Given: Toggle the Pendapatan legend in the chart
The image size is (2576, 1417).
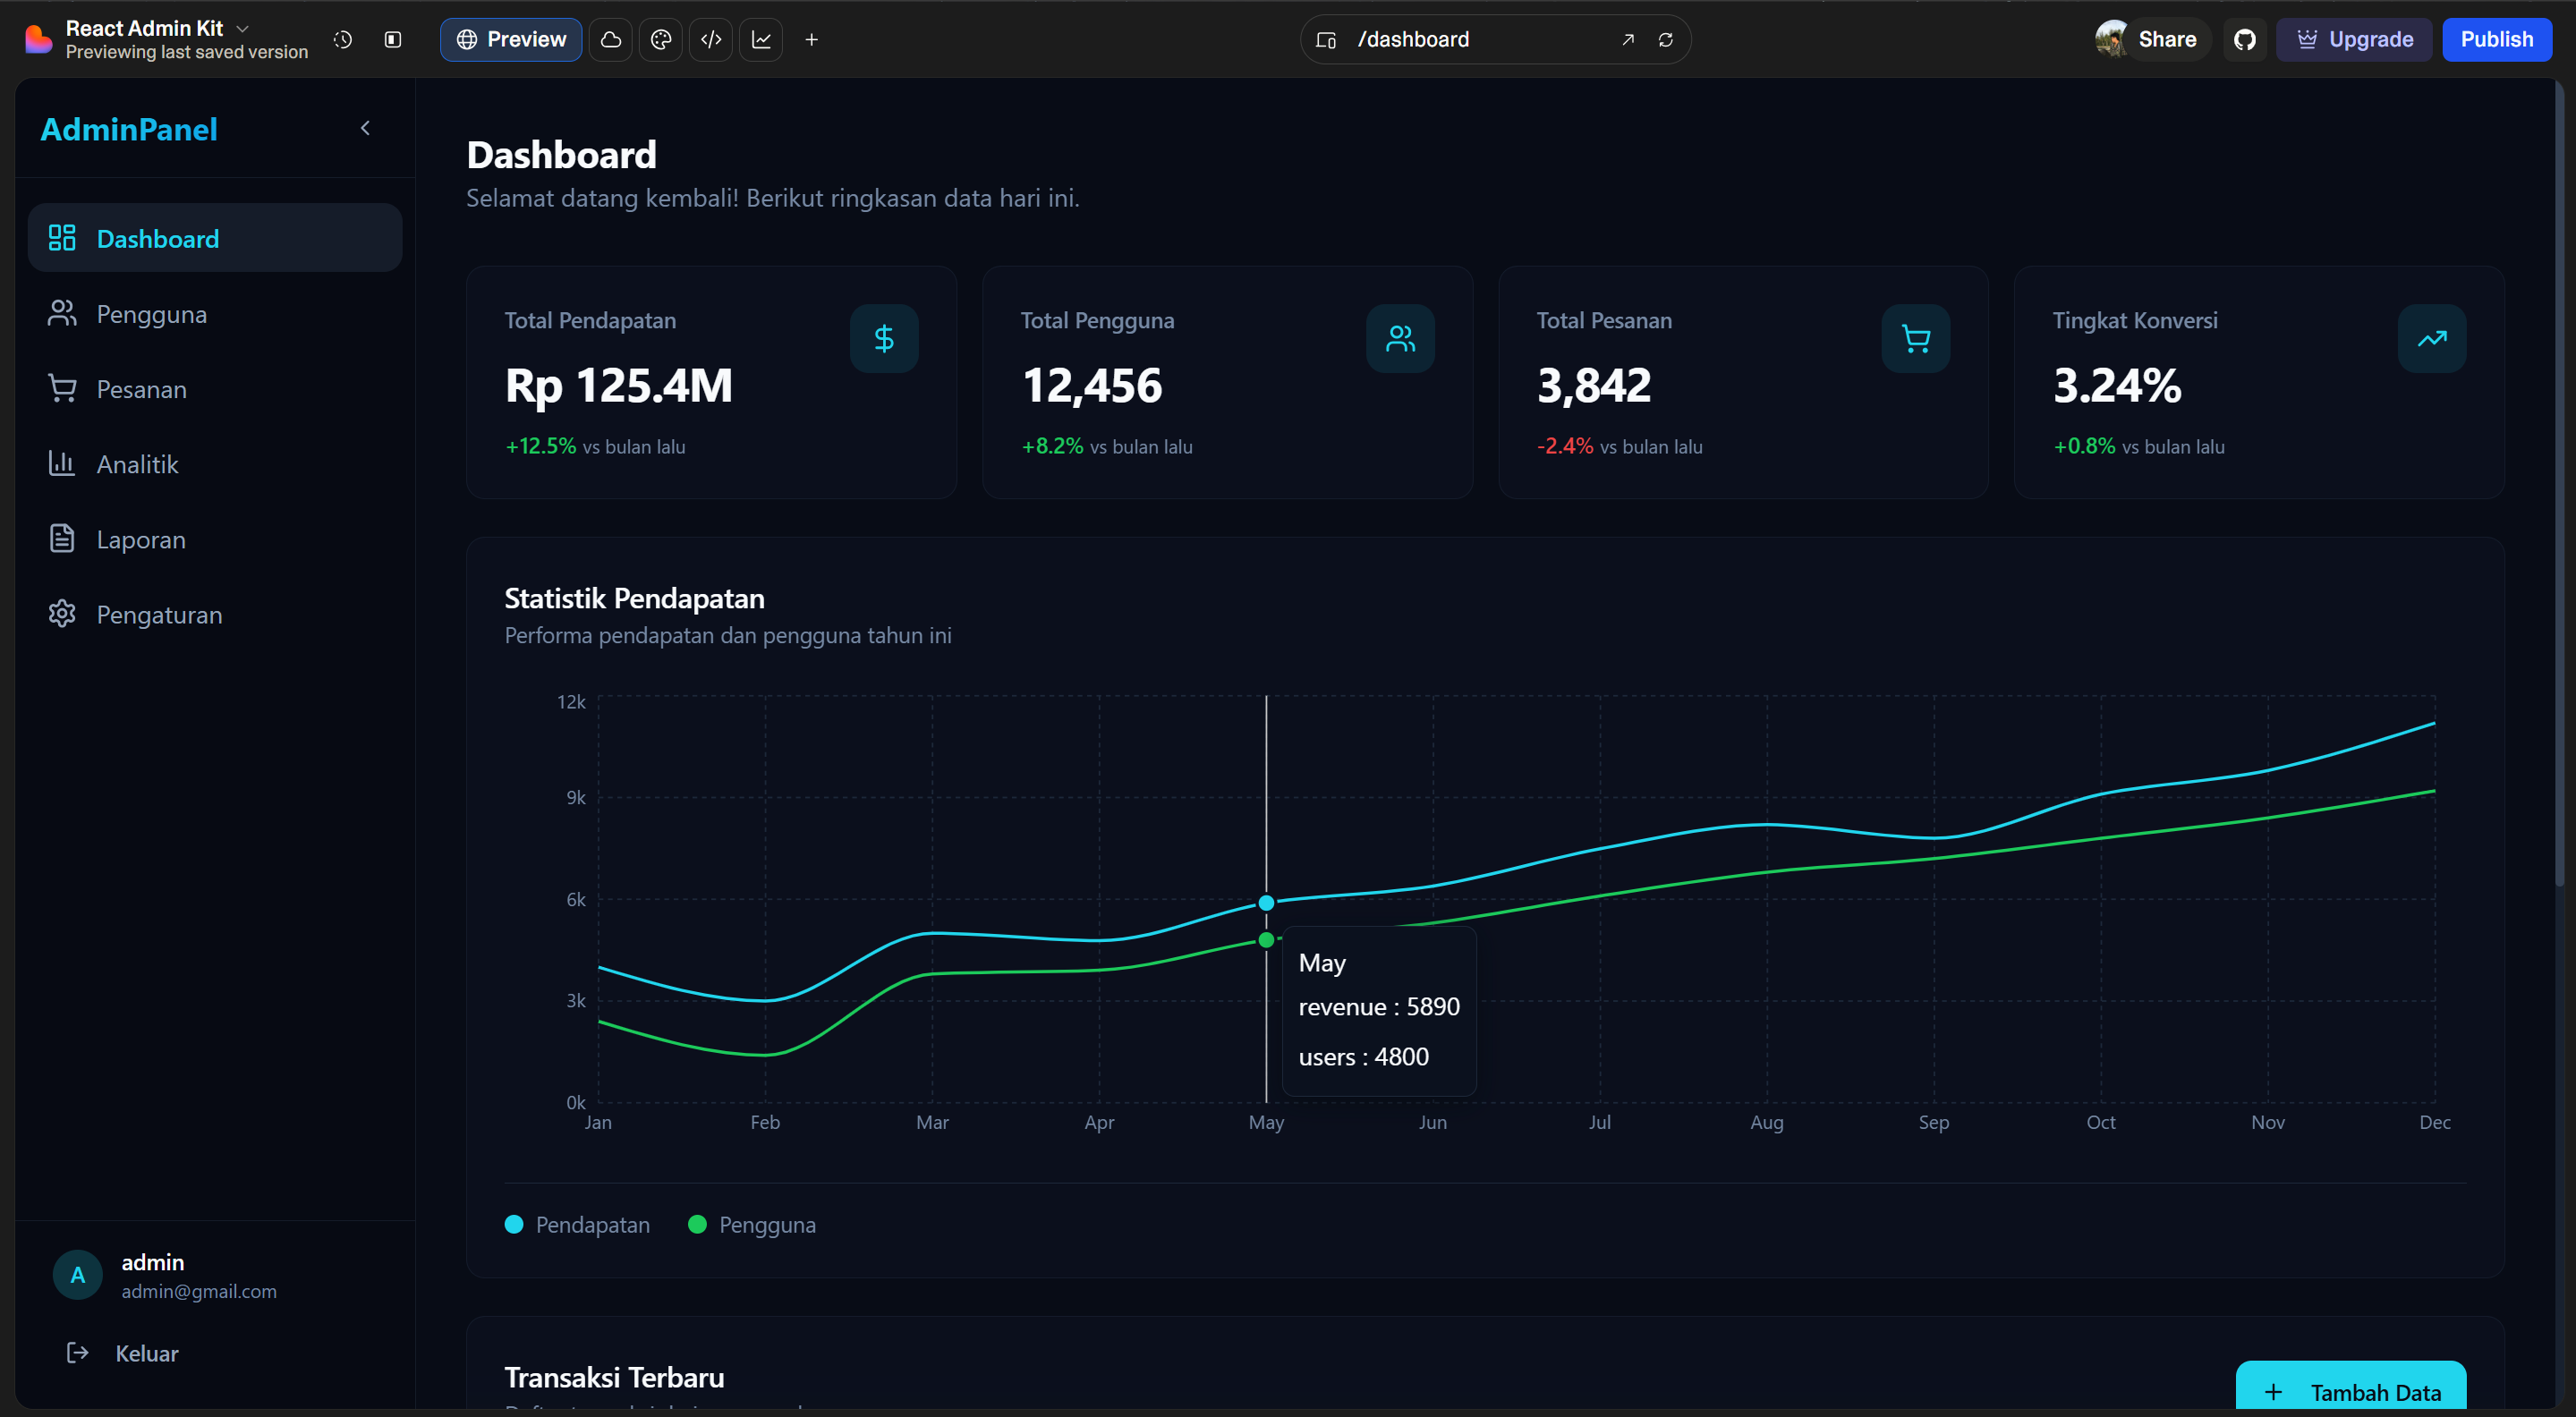Looking at the screenshot, I should pos(577,1224).
